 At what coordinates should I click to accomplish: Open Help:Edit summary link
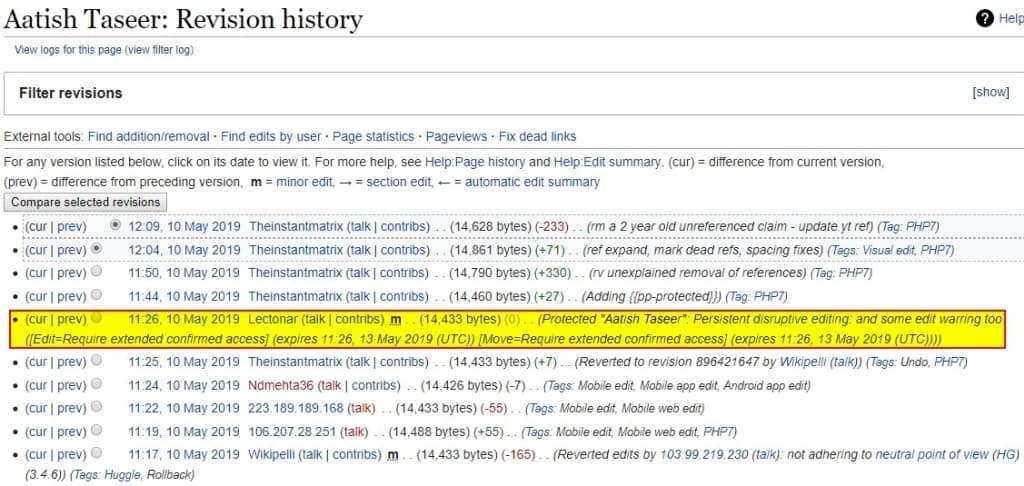pyautogui.click(x=608, y=162)
